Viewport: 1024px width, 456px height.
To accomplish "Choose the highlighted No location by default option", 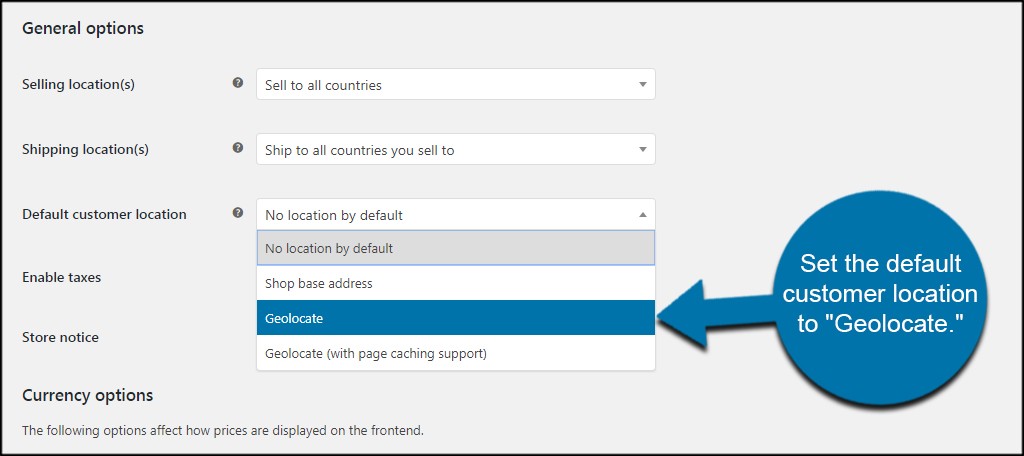I will pos(456,248).
